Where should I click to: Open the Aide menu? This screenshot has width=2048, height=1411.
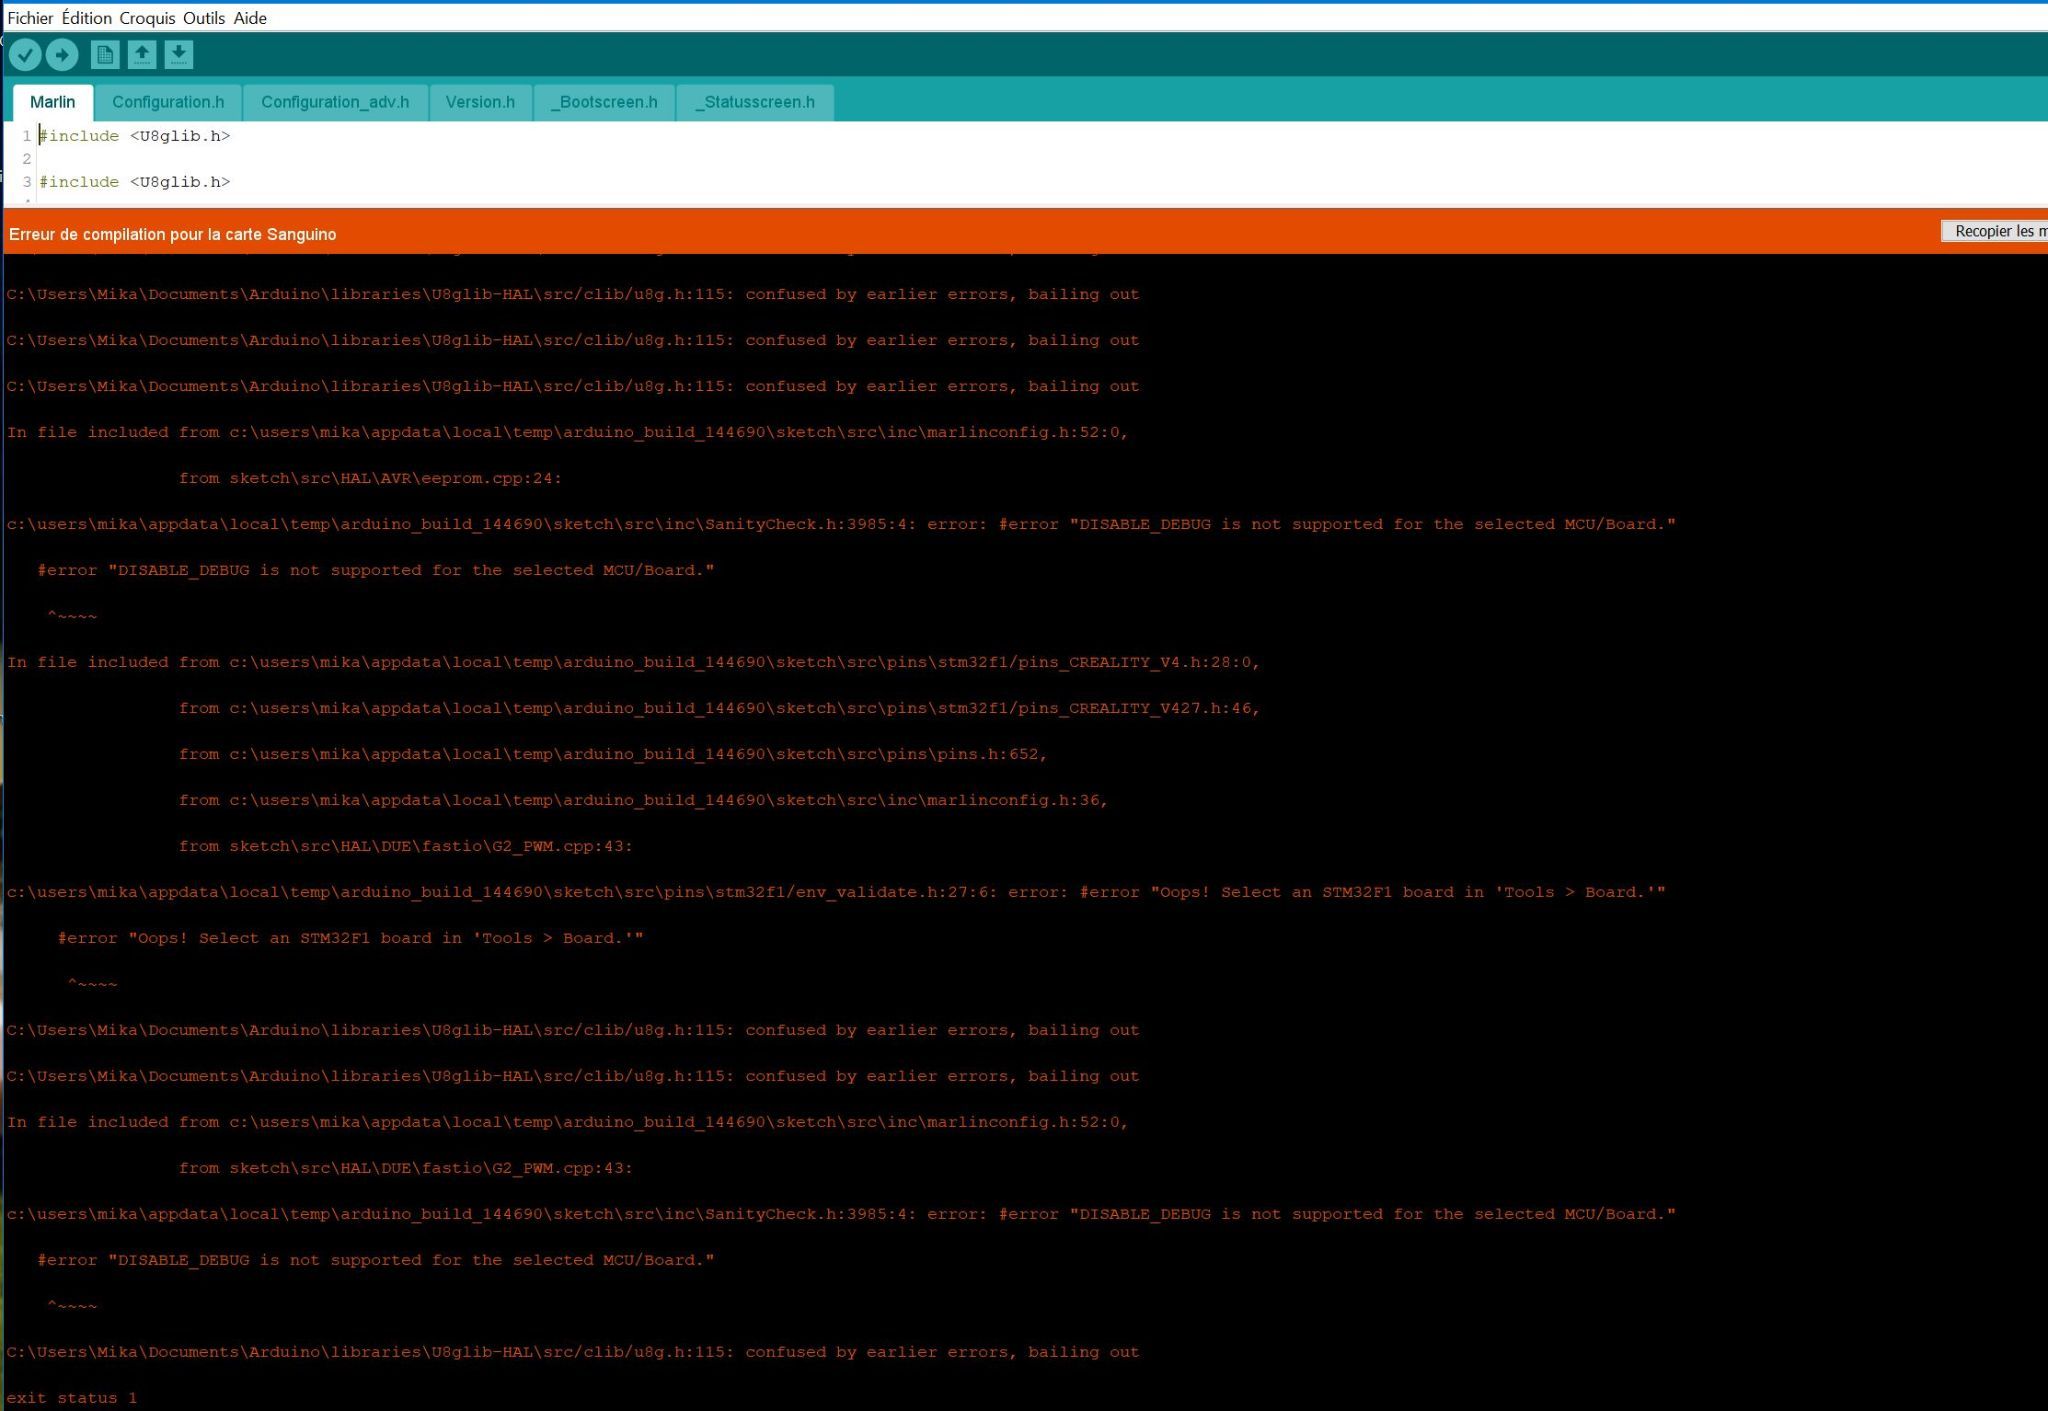tap(250, 18)
